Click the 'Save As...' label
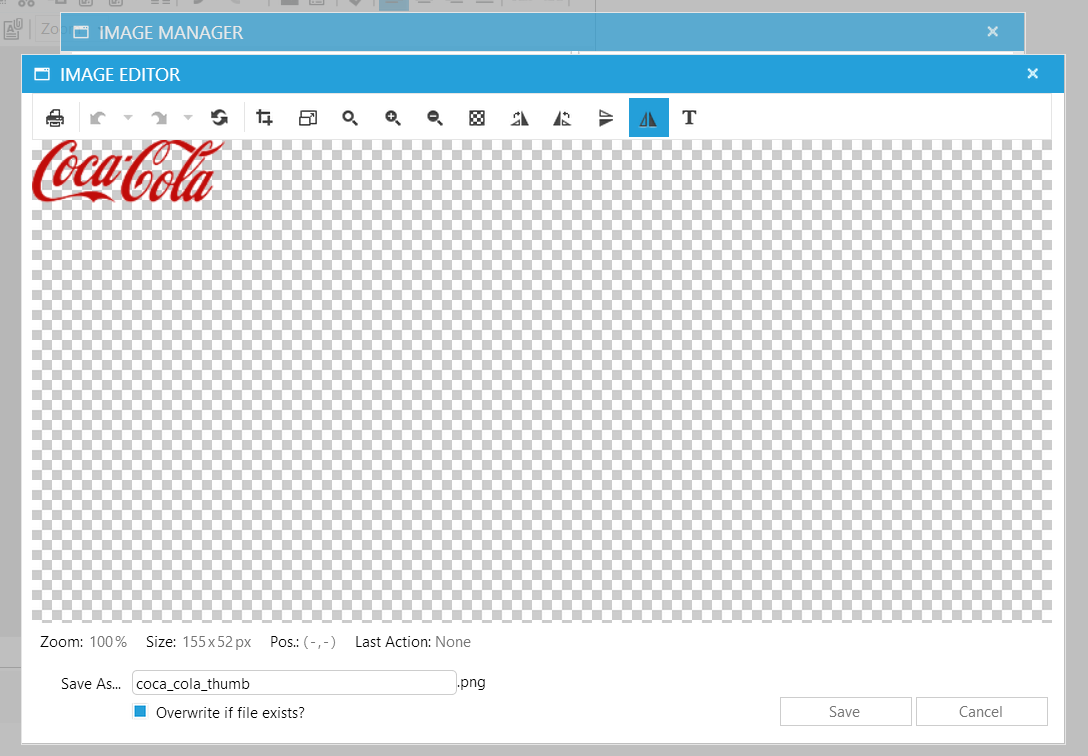The height and width of the screenshot is (756, 1088). 91,684
